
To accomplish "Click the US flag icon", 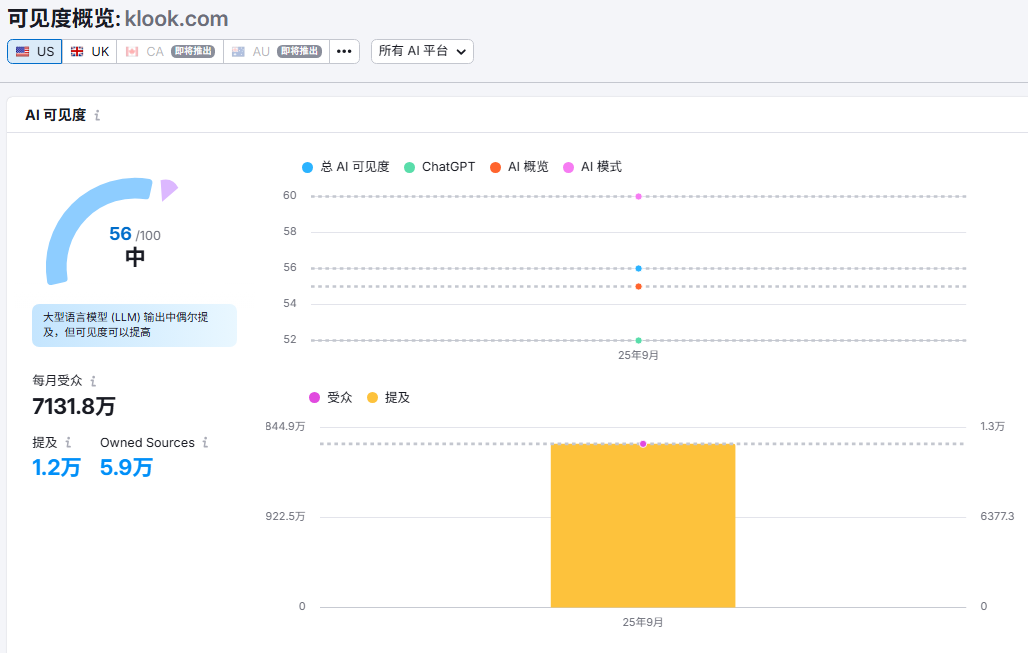I will click(x=23, y=52).
